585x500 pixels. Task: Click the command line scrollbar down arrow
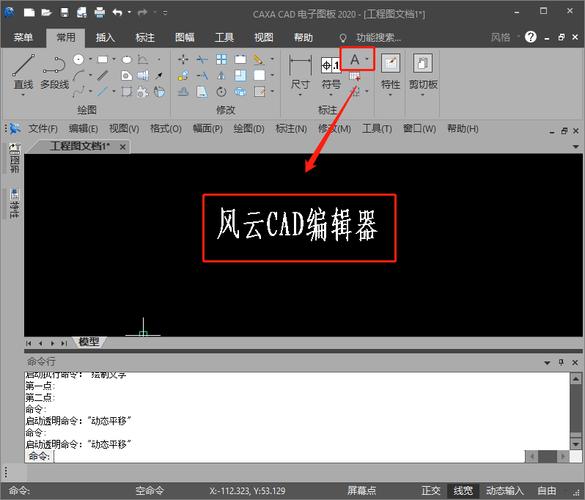576,444
